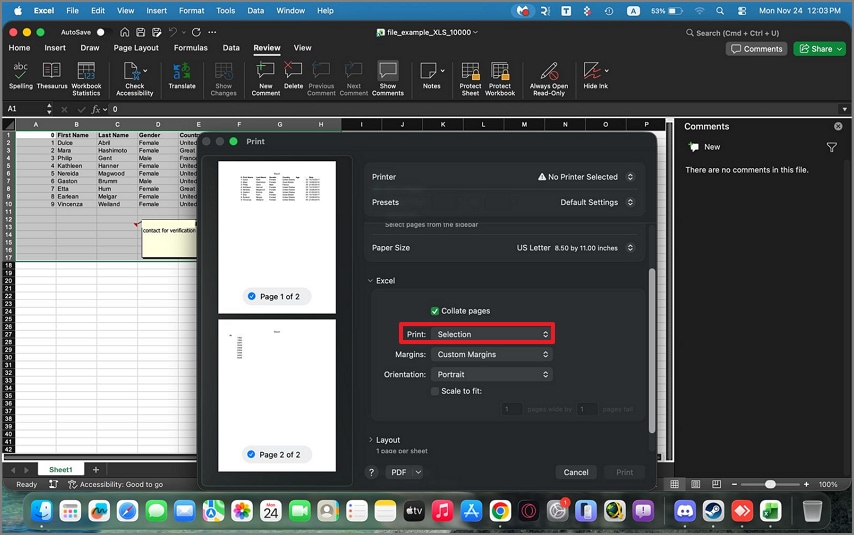Open Workbook Statistics

pyautogui.click(x=86, y=78)
